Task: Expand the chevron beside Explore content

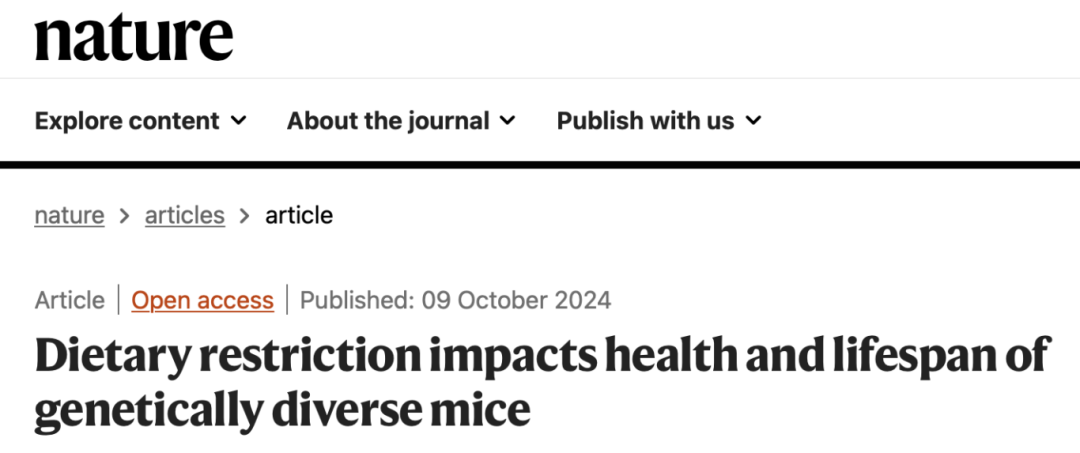Action: [238, 121]
